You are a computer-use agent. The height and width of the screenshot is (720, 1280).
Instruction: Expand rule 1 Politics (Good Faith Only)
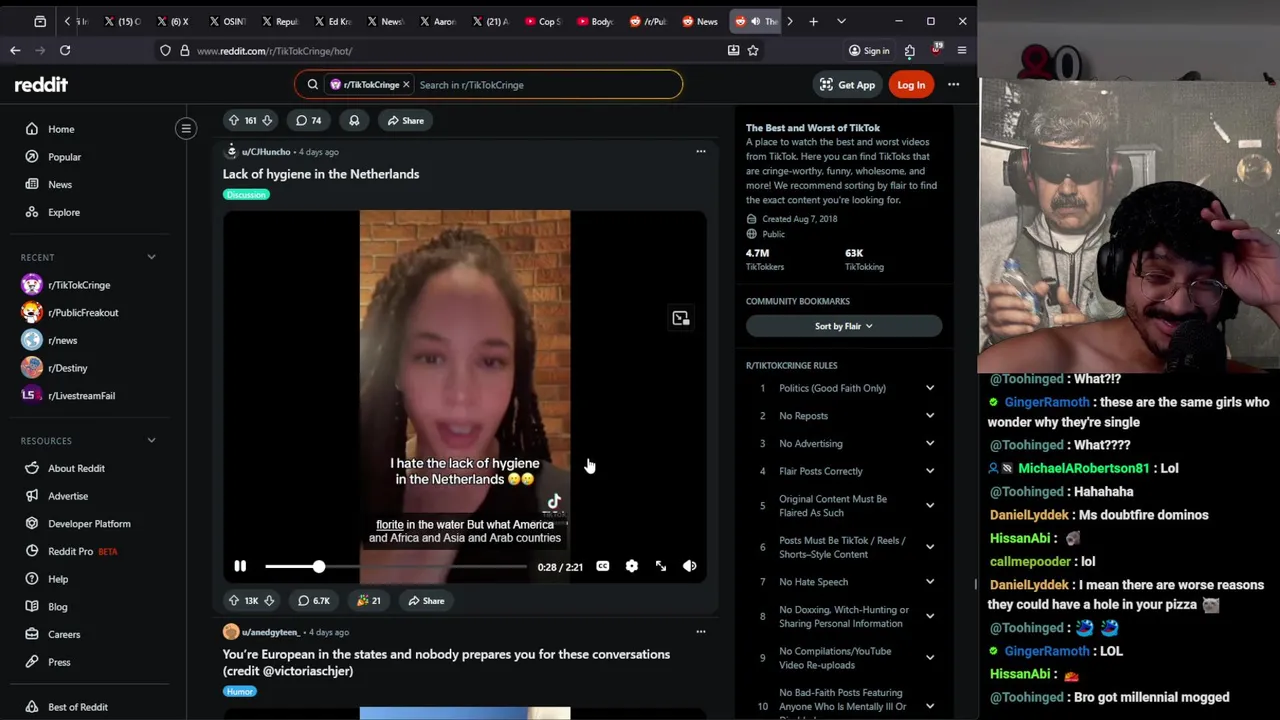930,388
